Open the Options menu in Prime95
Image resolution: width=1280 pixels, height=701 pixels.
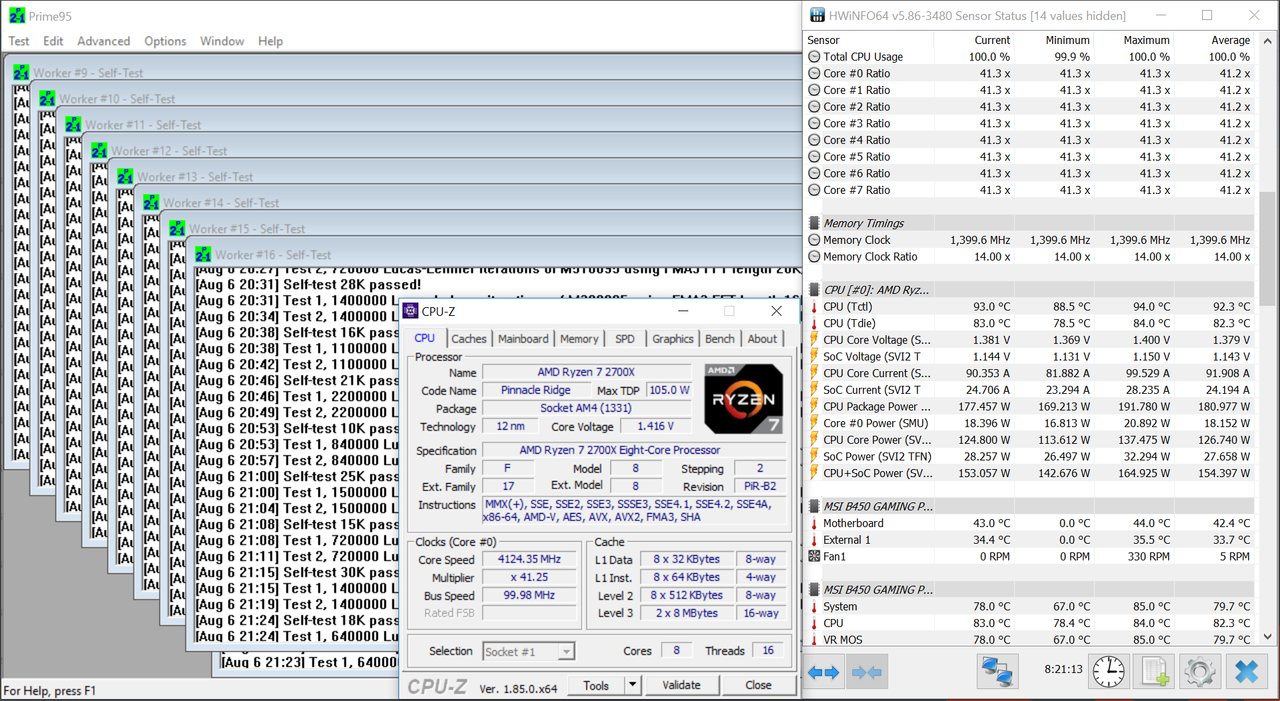(x=165, y=41)
